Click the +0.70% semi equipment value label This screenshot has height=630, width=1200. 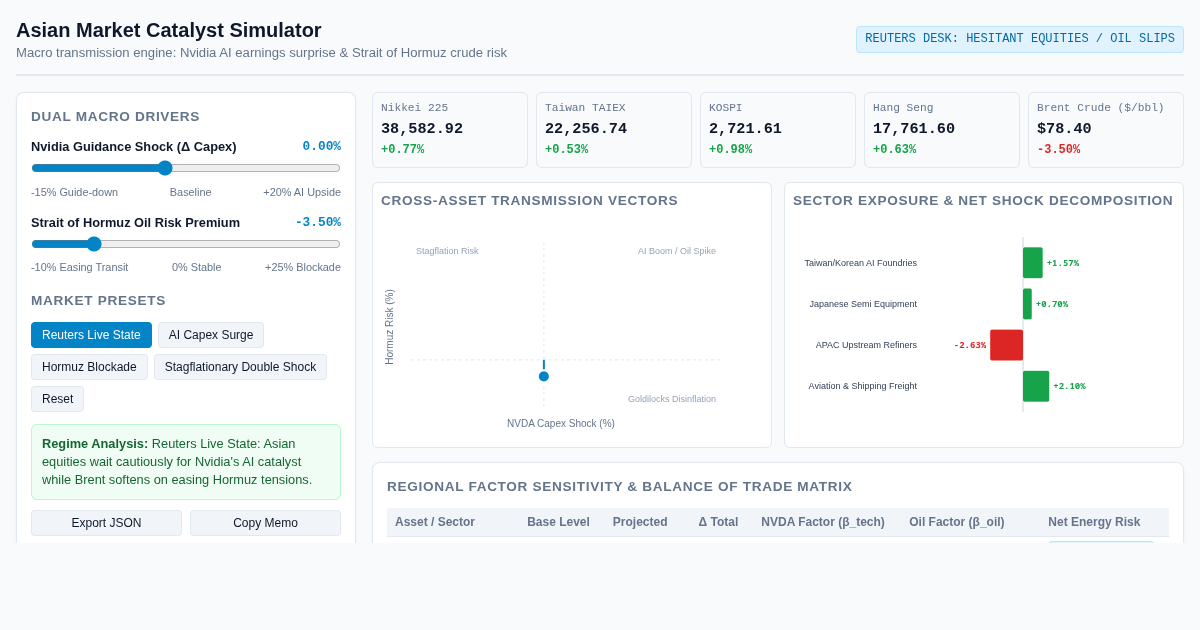tap(1052, 304)
